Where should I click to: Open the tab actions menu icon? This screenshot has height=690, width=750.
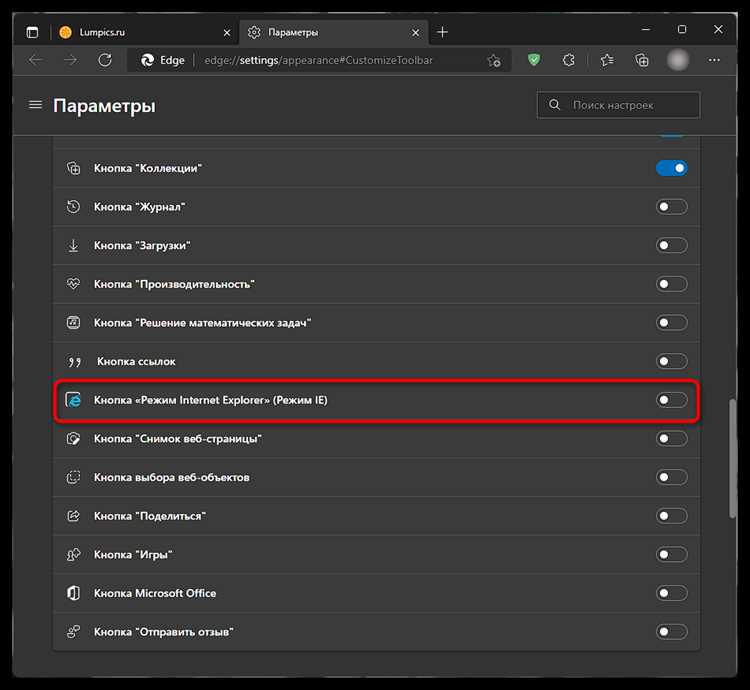[32, 32]
